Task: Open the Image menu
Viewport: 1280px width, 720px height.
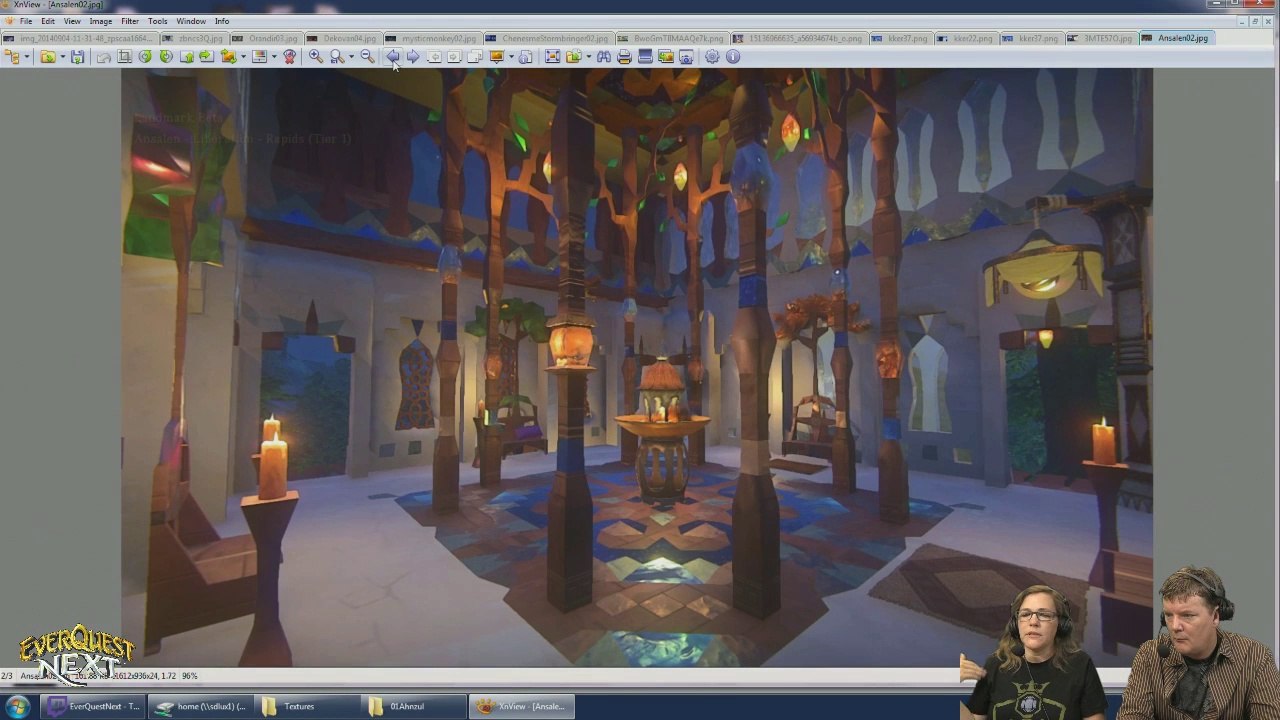Action: pos(100,21)
